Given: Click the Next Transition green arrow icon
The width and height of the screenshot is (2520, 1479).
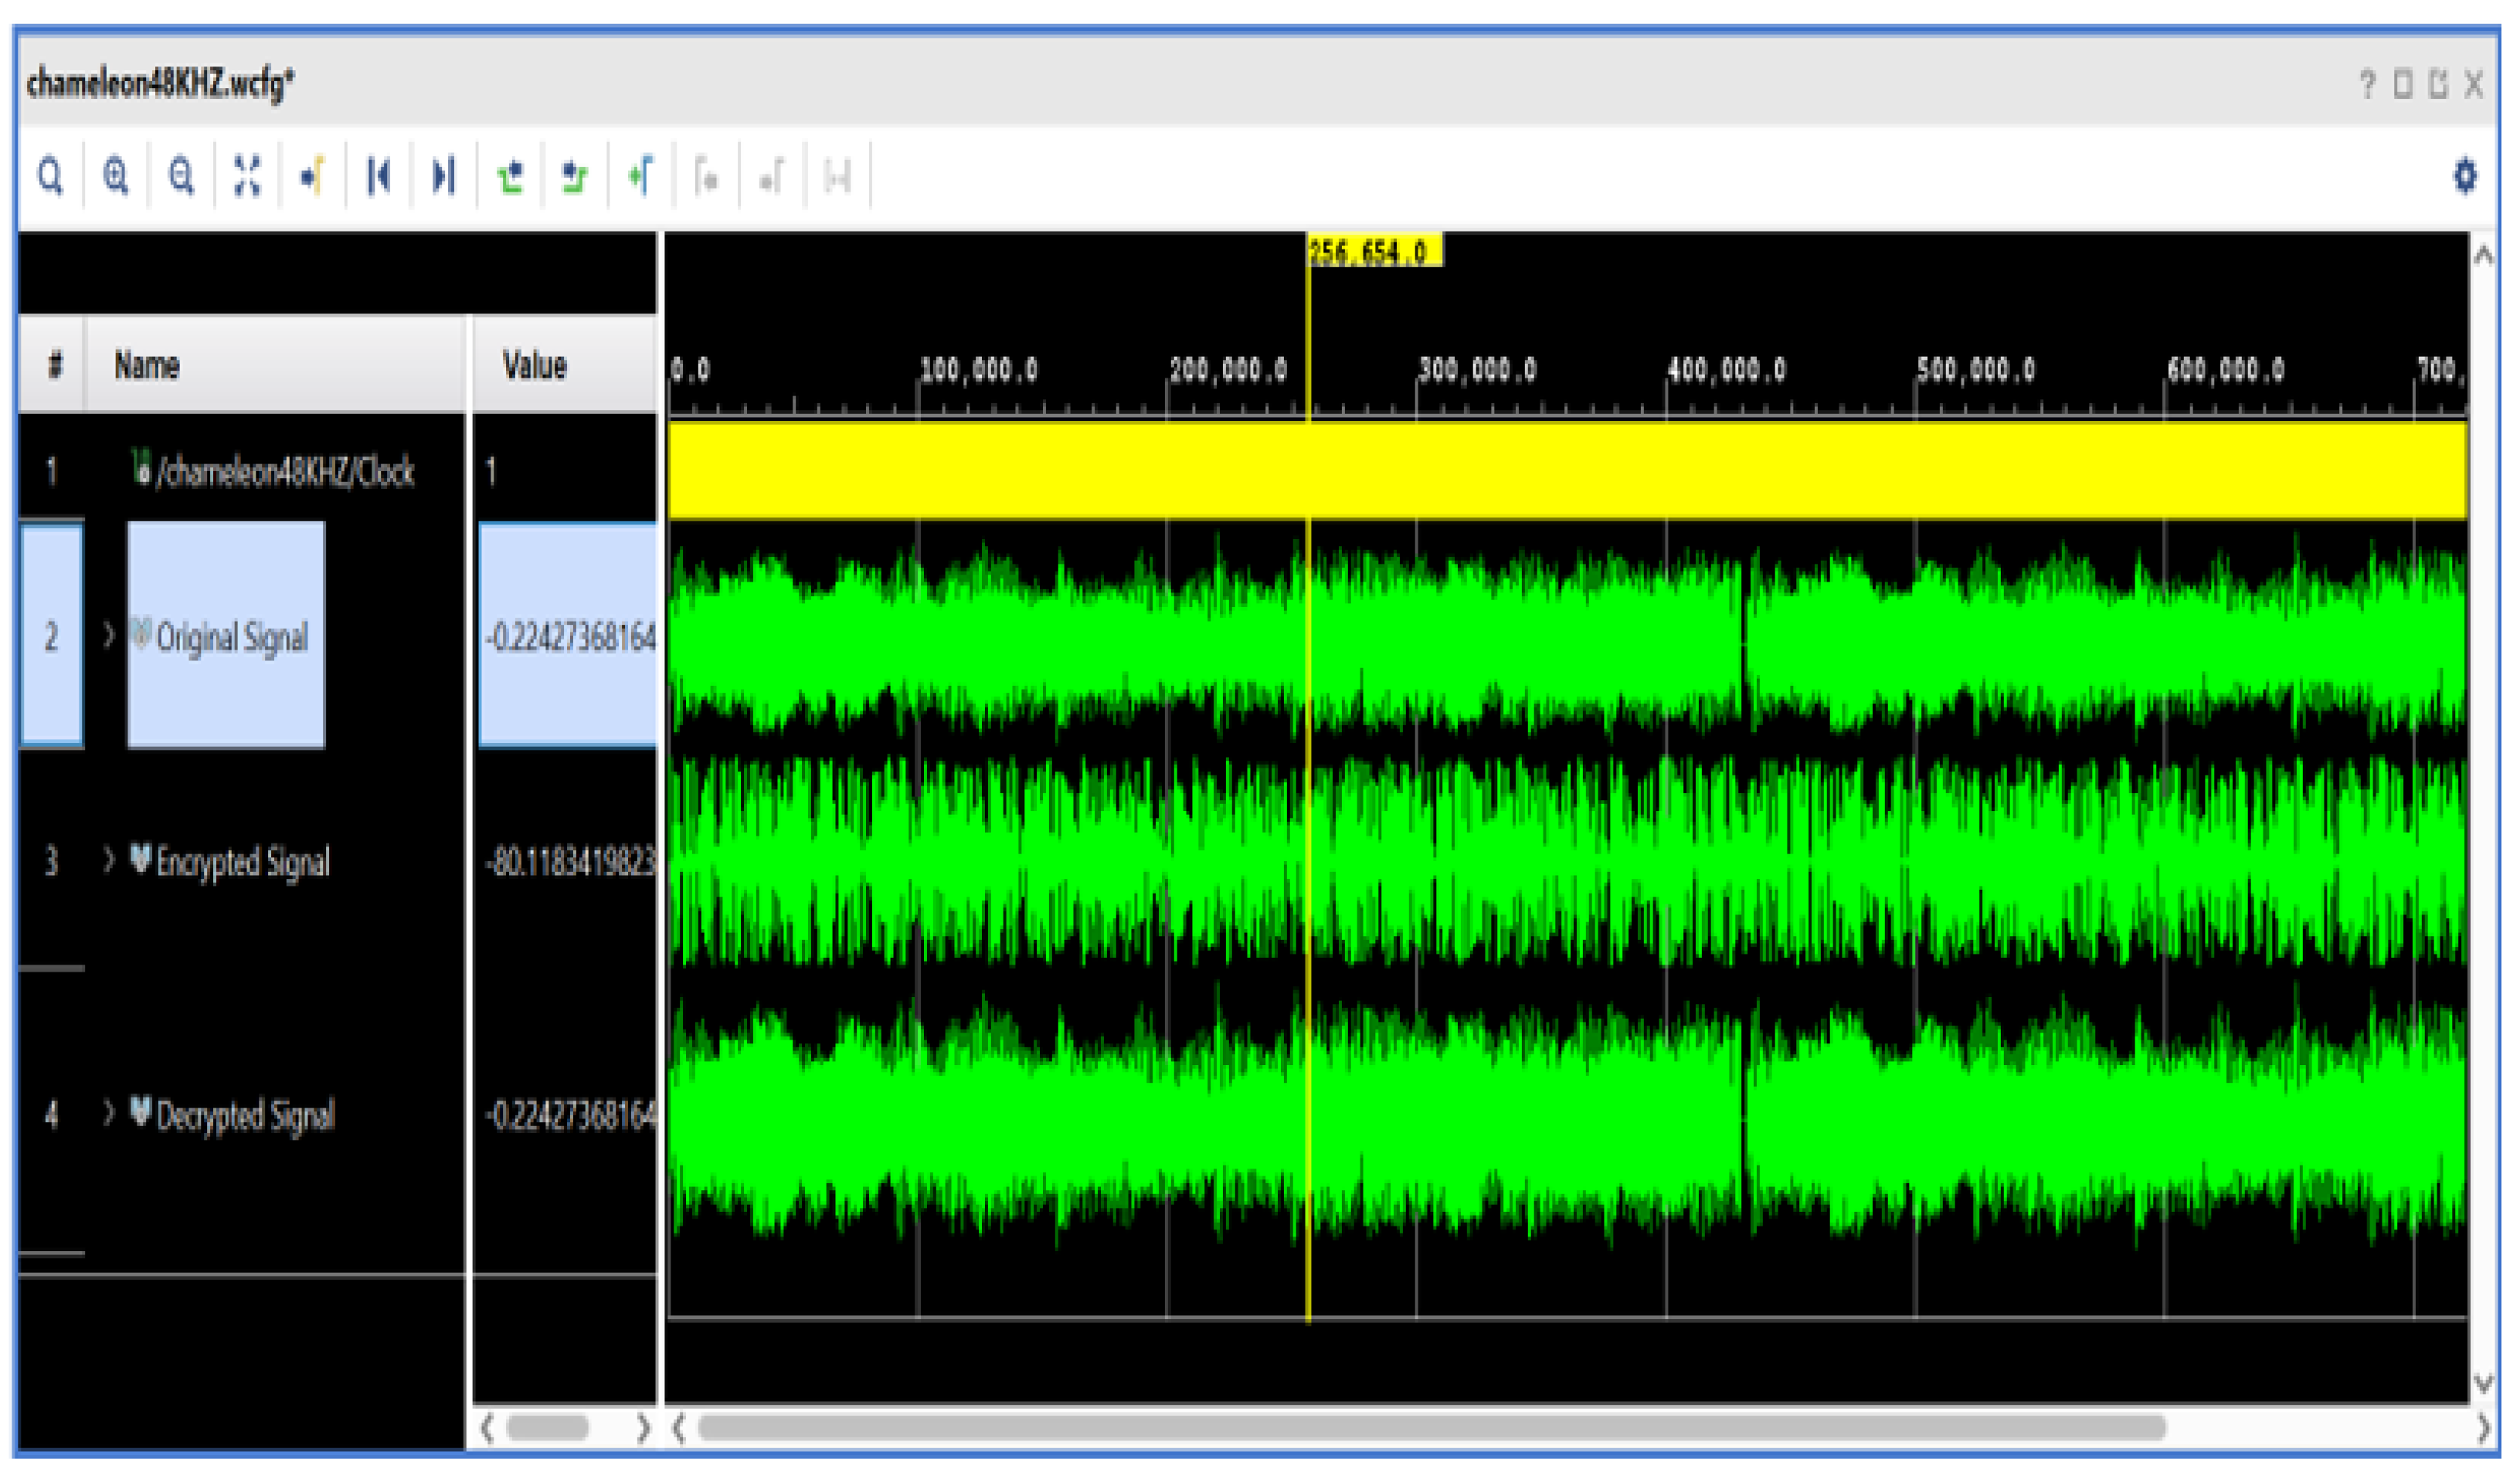Looking at the screenshot, I should click(575, 177).
